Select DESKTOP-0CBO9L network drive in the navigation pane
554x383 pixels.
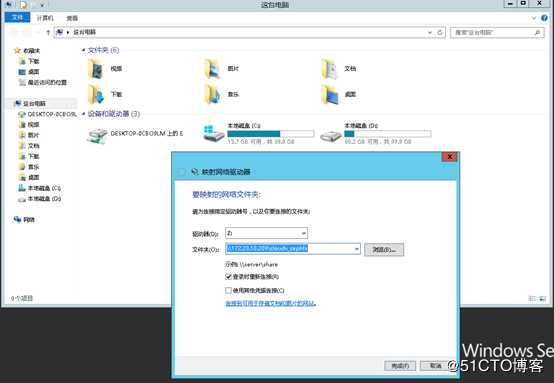tap(47, 114)
